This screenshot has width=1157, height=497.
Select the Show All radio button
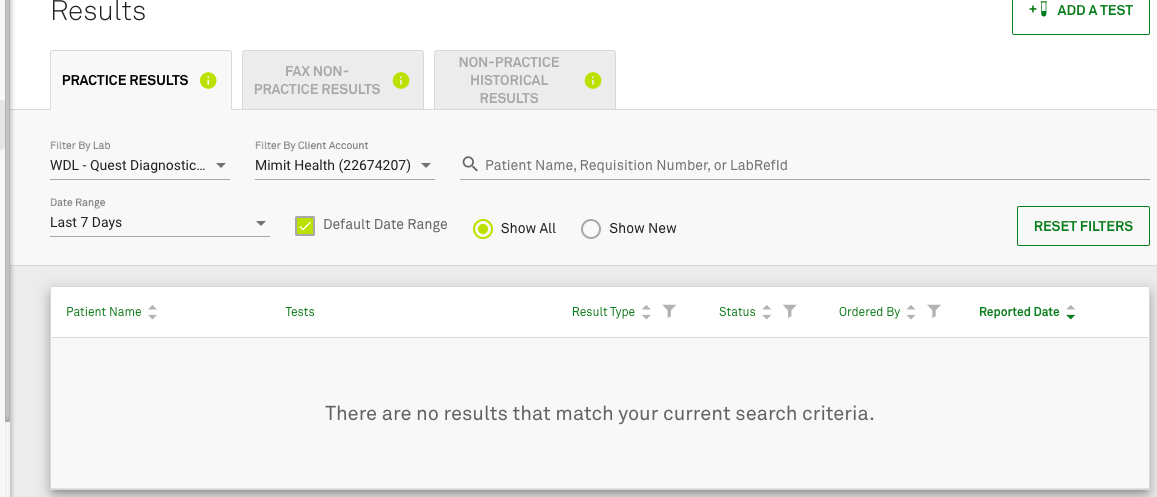[483, 228]
